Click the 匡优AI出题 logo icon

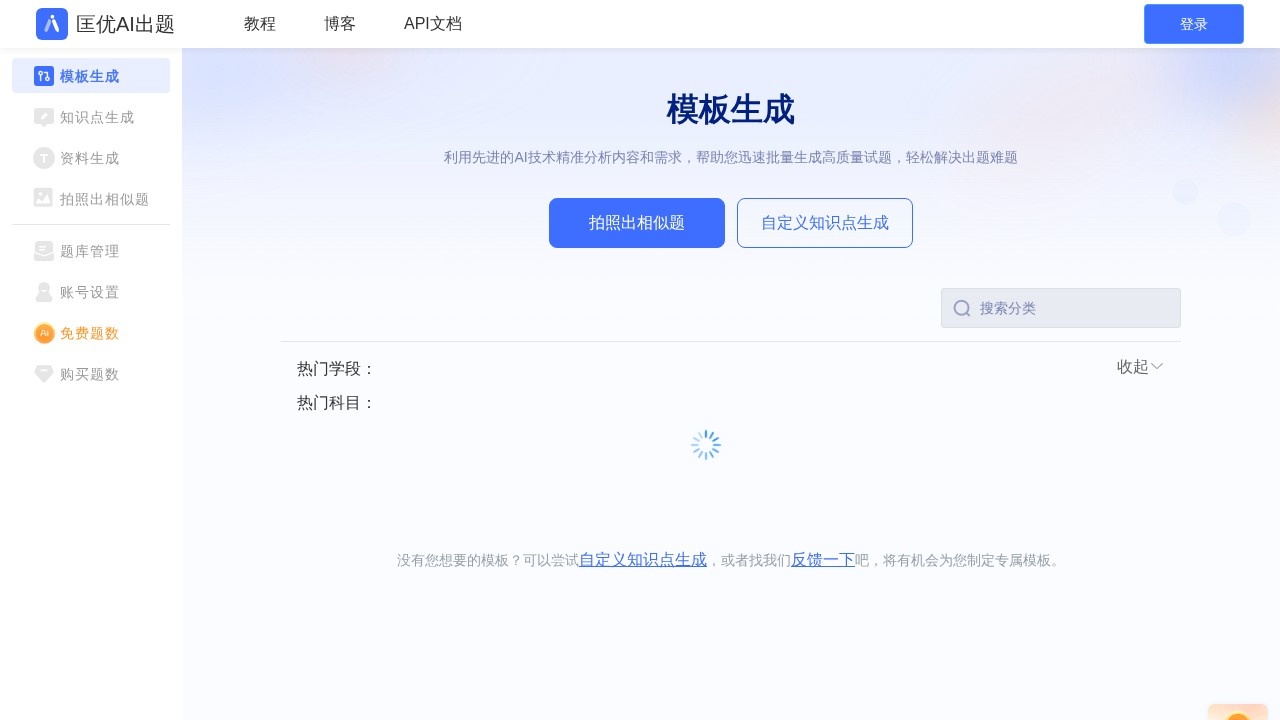click(x=51, y=24)
